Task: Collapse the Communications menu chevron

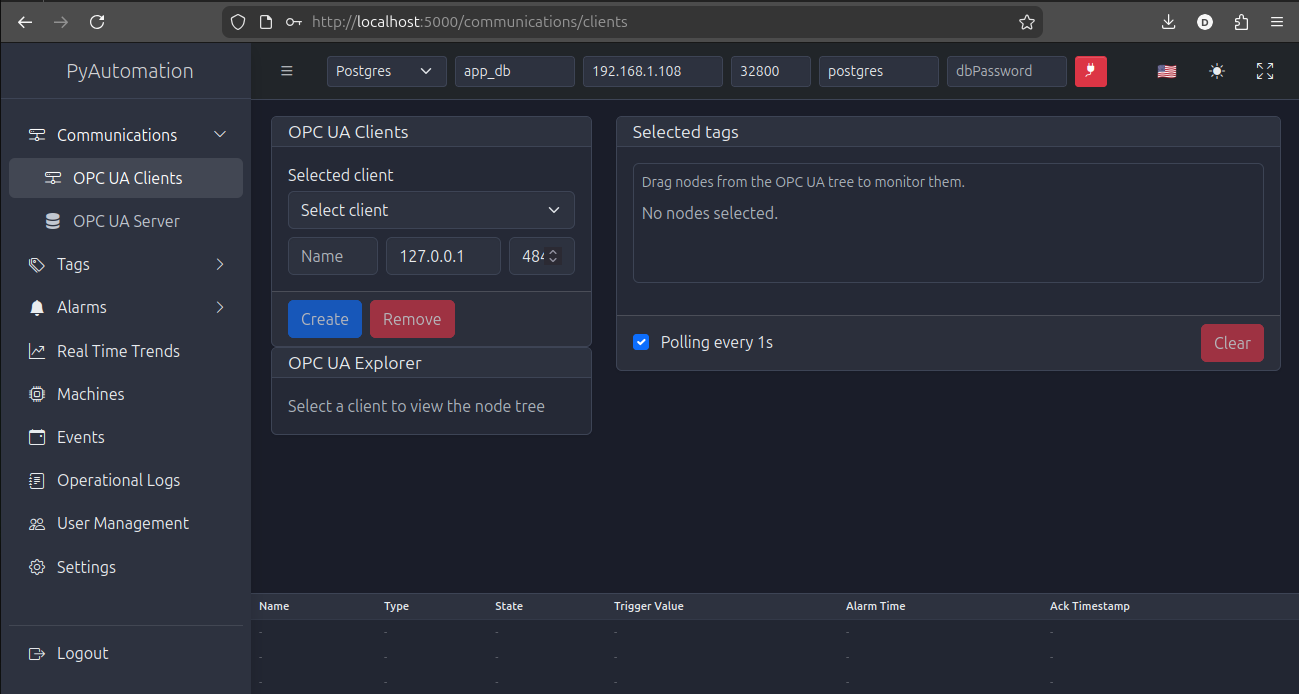Action: point(220,135)
